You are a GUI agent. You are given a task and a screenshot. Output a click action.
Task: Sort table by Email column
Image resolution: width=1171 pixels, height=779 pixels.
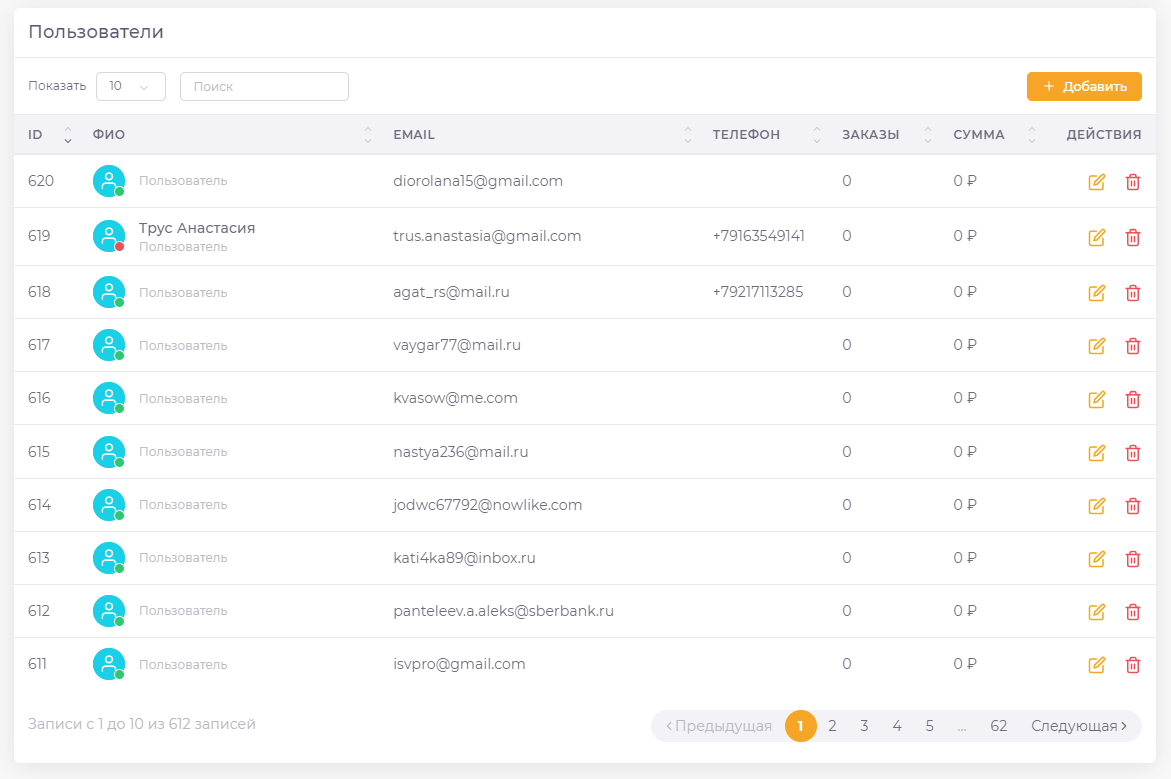[540, 135]
